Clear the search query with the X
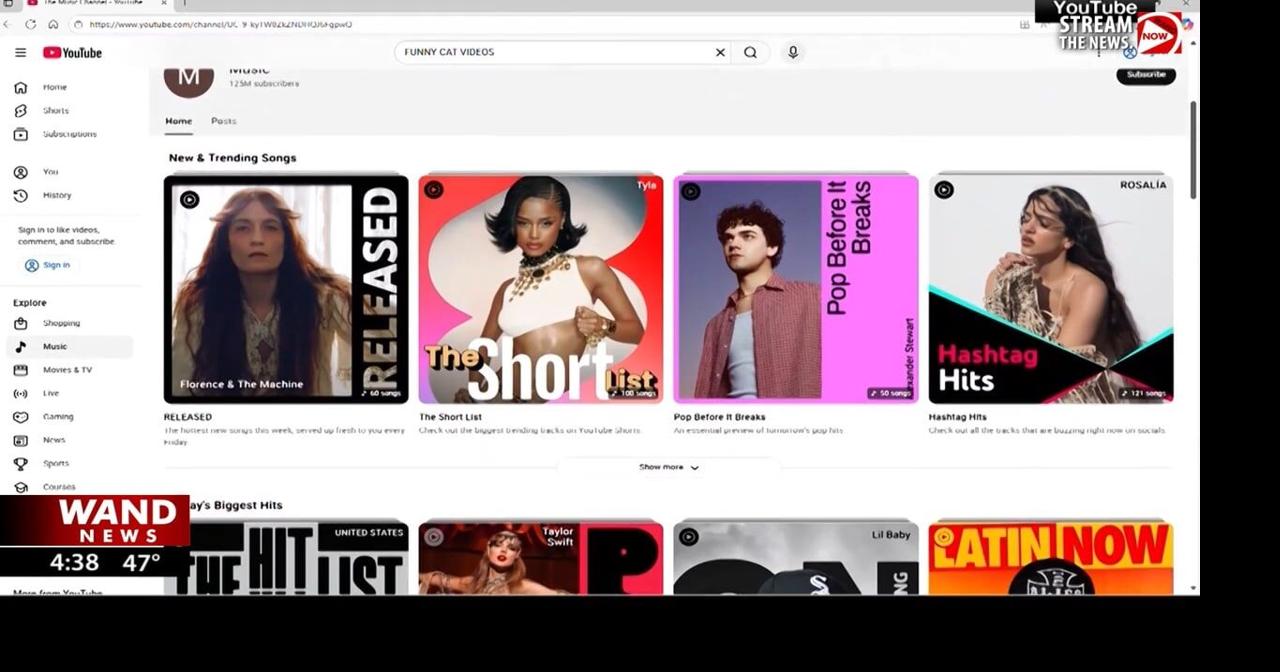Screen dimensions: 1280x672 719,52
